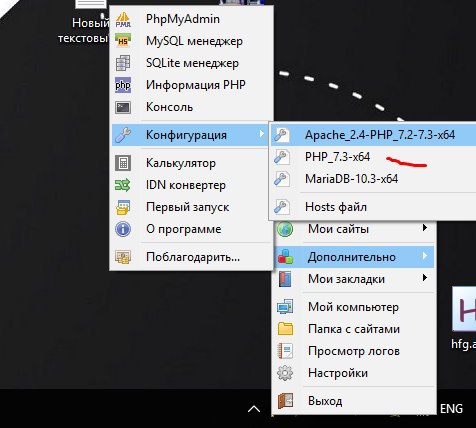Viewport: 476px width, 428px height.
Task: Open Информация PHP menu entry
Action: coord(192,85)
